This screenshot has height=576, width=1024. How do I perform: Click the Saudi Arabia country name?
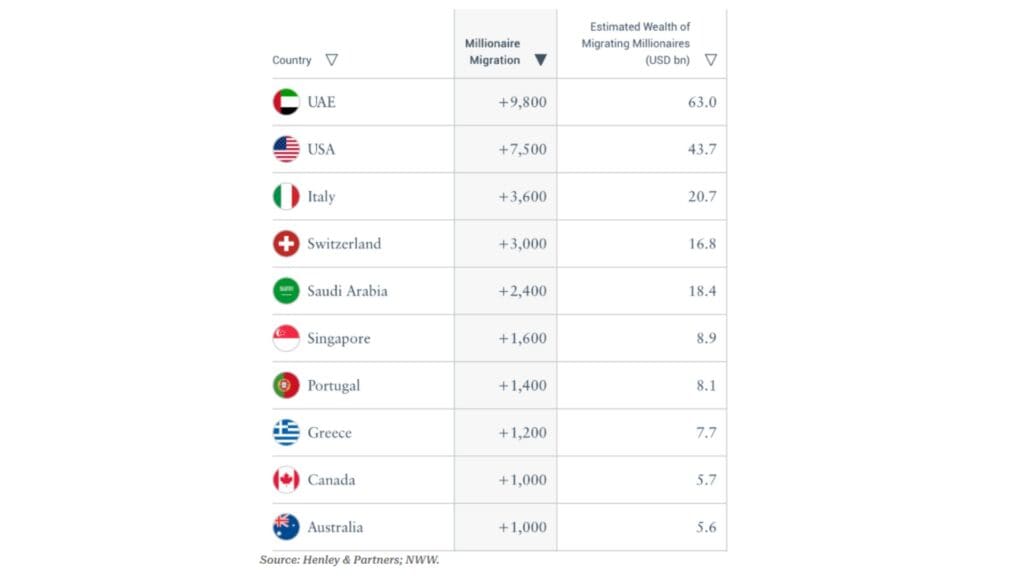[347, 291]
